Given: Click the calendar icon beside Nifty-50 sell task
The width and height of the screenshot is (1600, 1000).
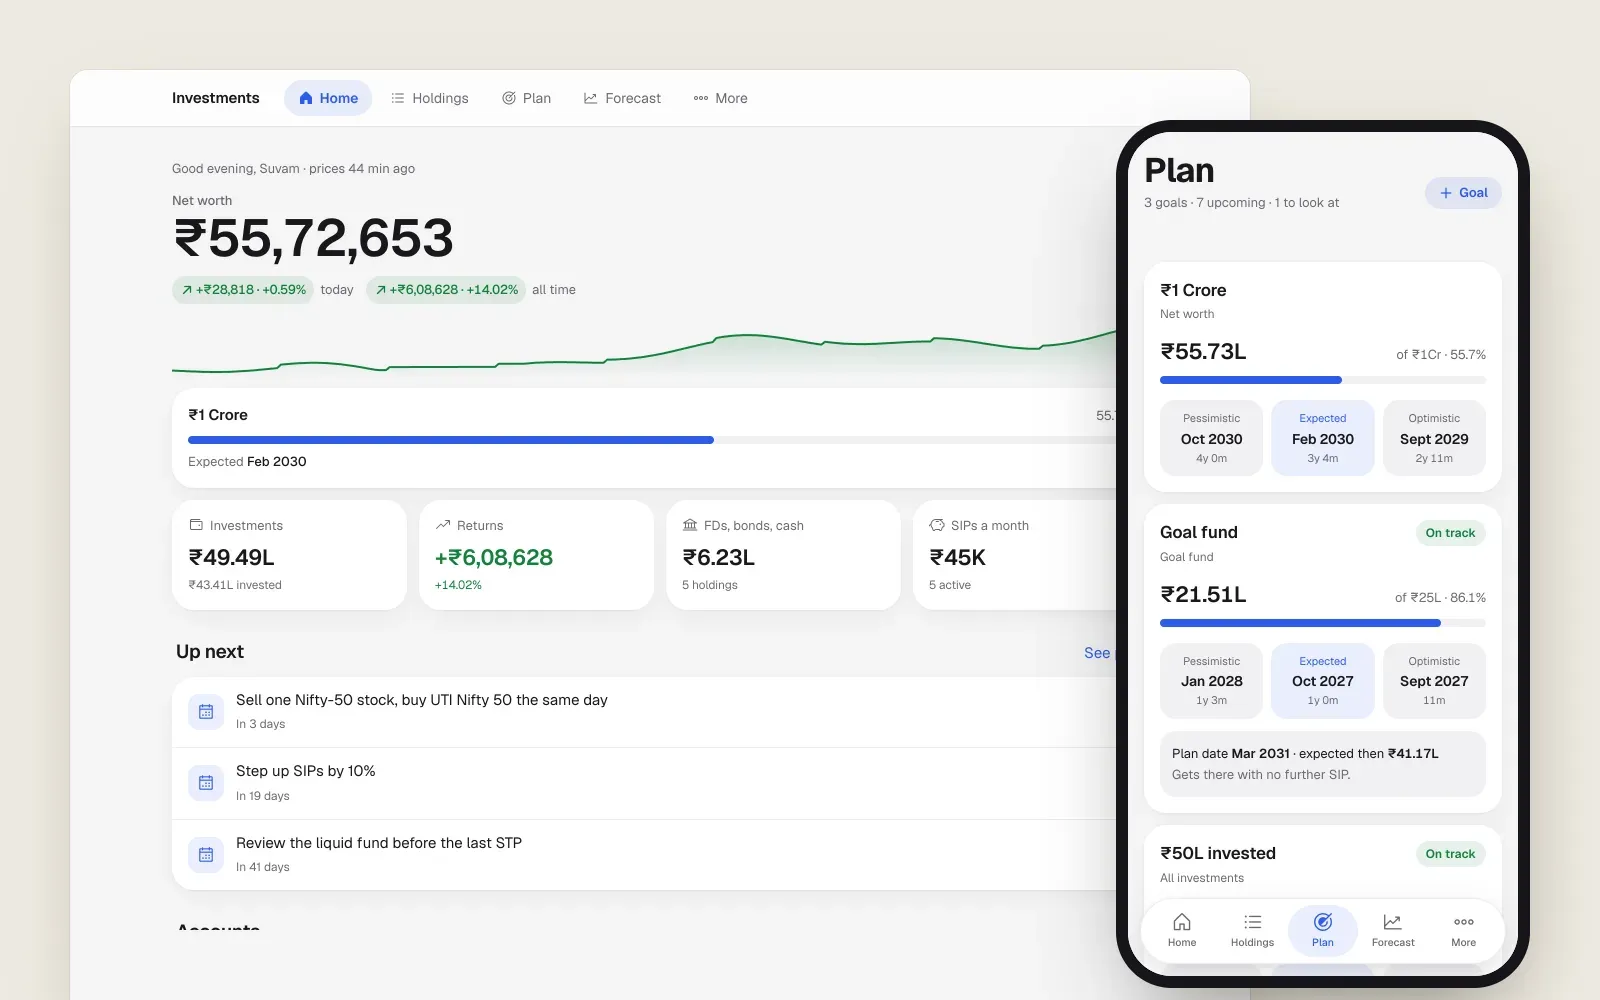Looking at the screenshot, I should click(x=206, y=712).
